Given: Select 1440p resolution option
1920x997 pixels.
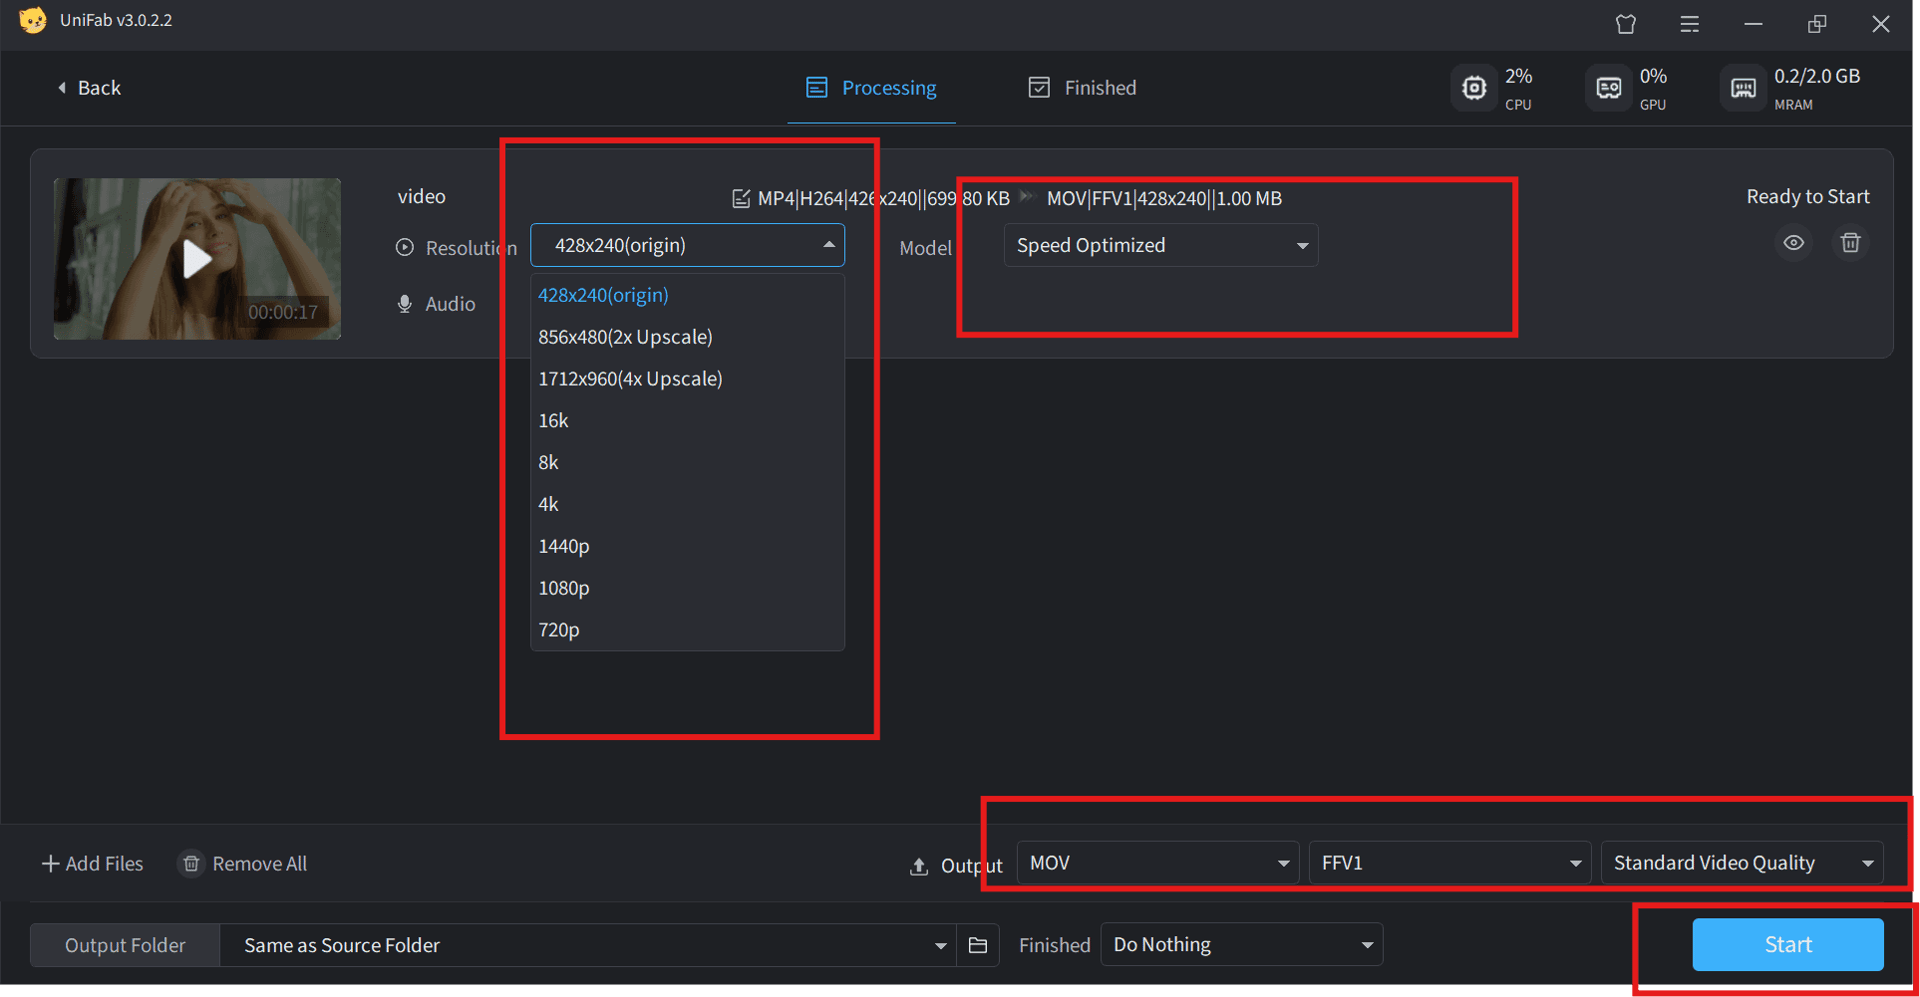Looking at the screenshot, I should (x=687, y=547).
